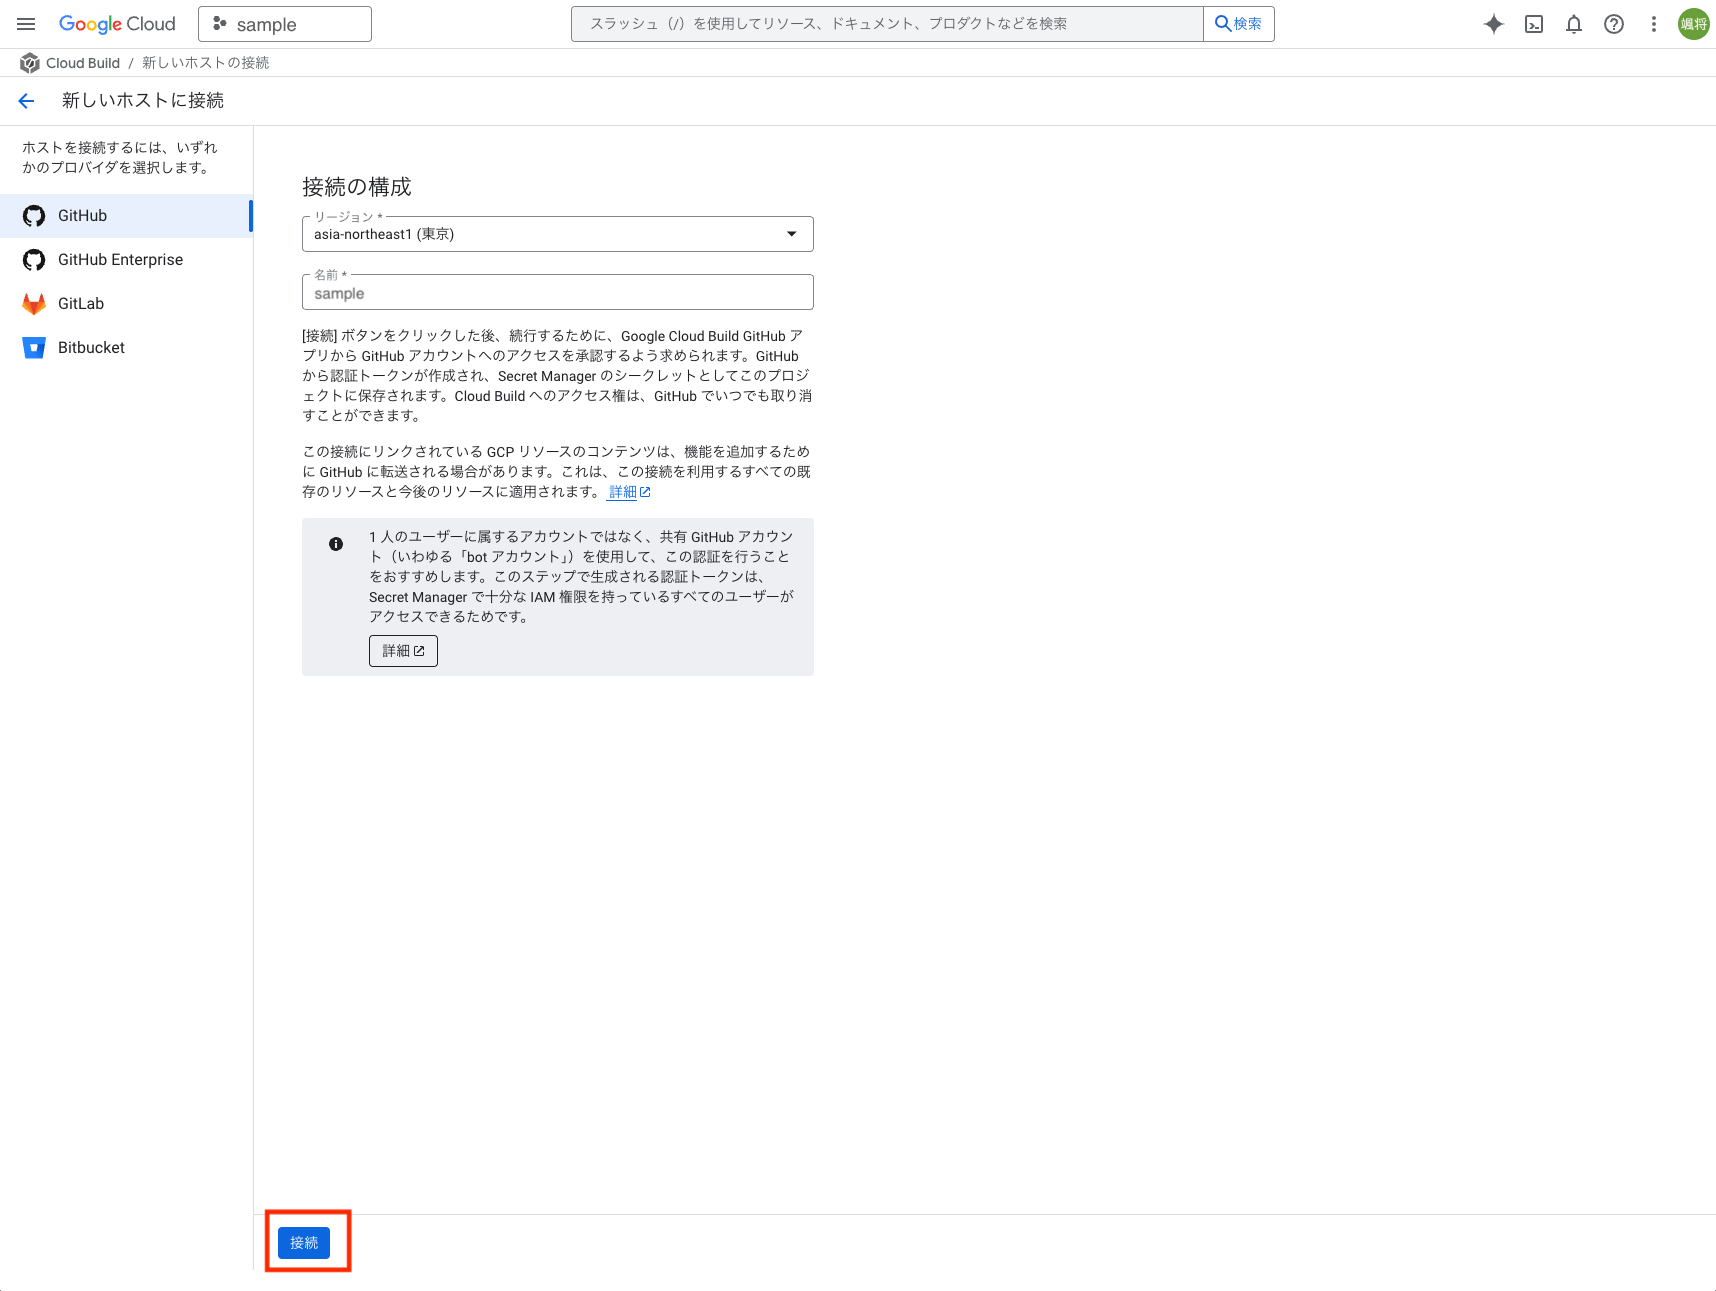
Task: Click the 詳細 button in notice box
Action: click(403, 651)
